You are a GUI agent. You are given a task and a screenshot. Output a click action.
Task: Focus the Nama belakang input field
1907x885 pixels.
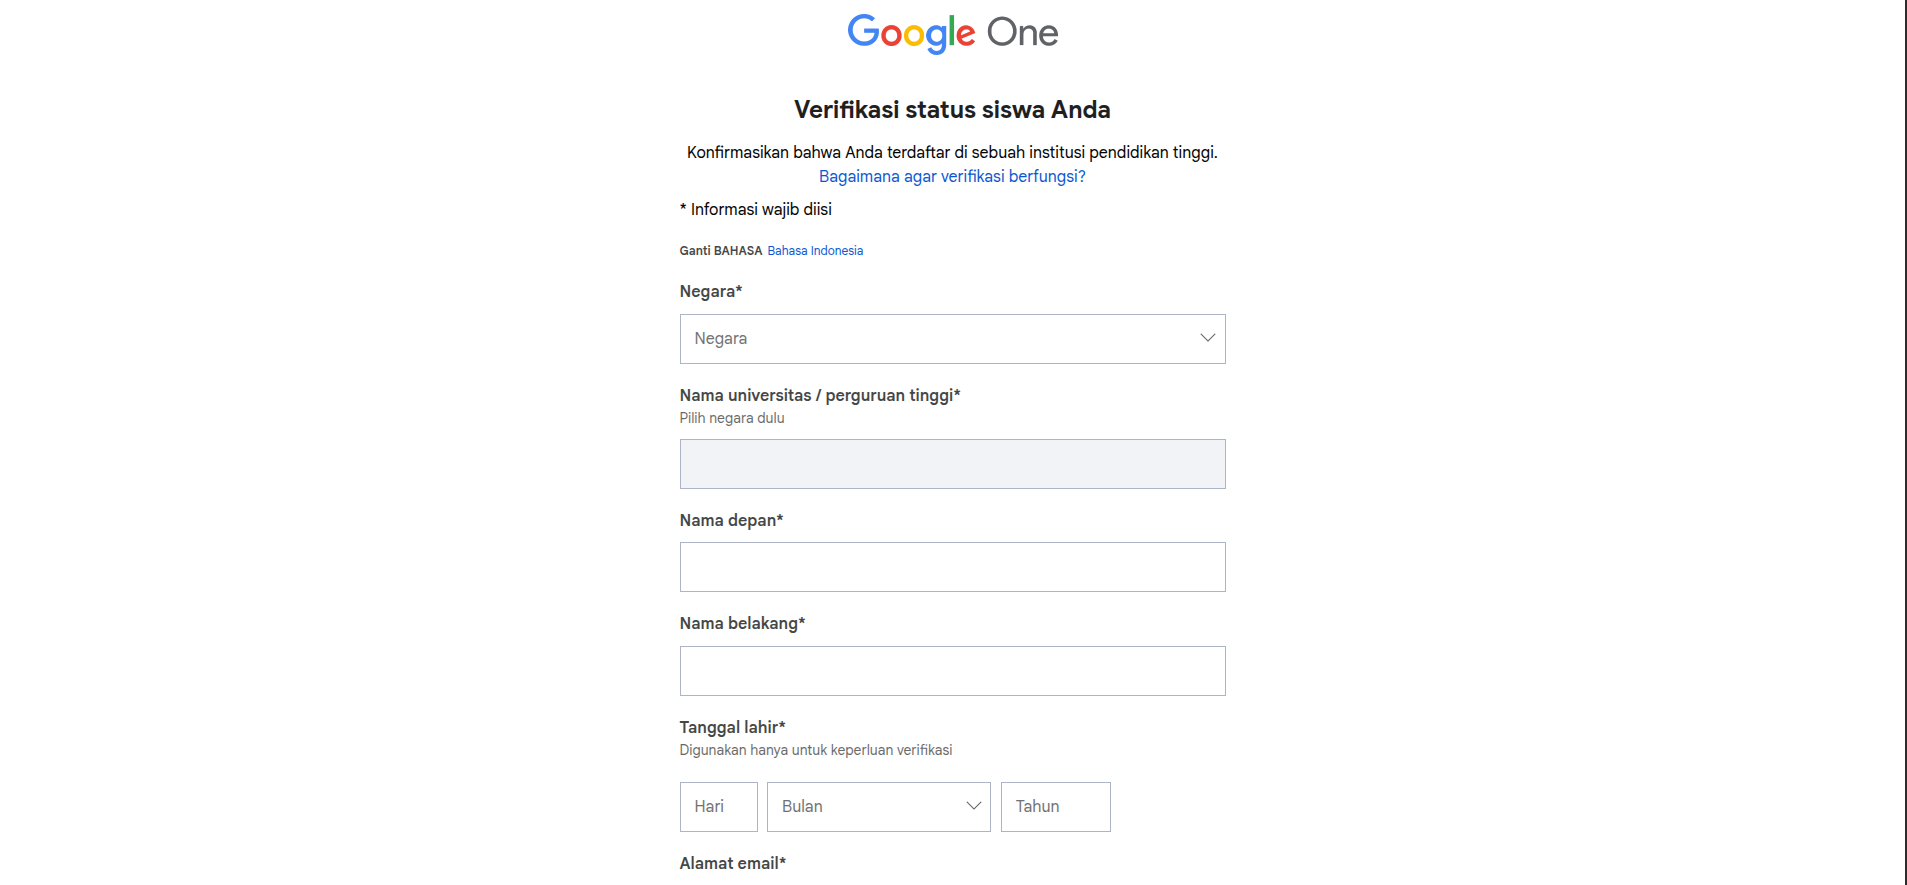tap(952, 671)
